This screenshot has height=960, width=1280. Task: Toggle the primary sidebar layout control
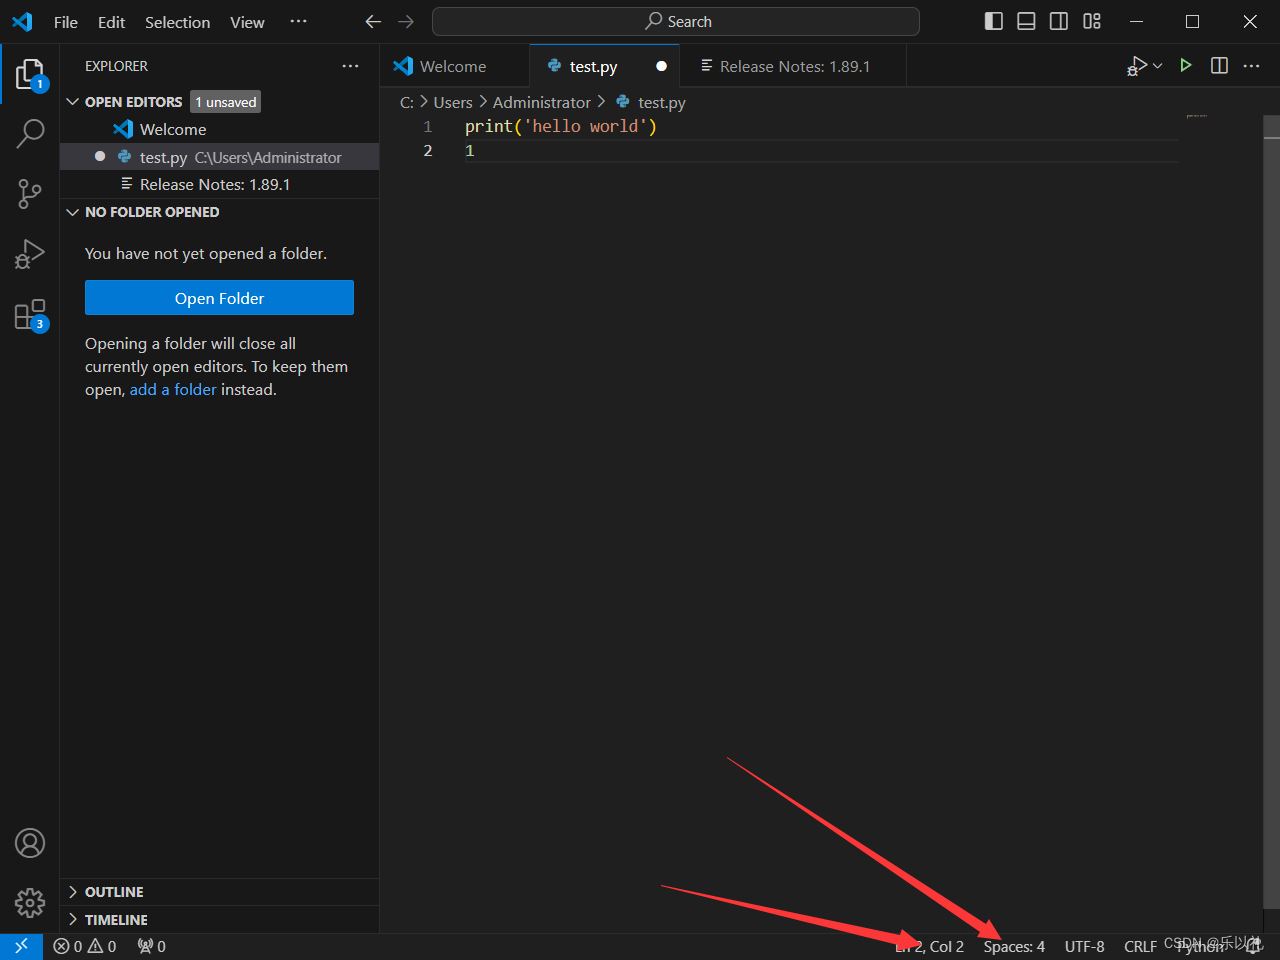click(x=993, y=20)
